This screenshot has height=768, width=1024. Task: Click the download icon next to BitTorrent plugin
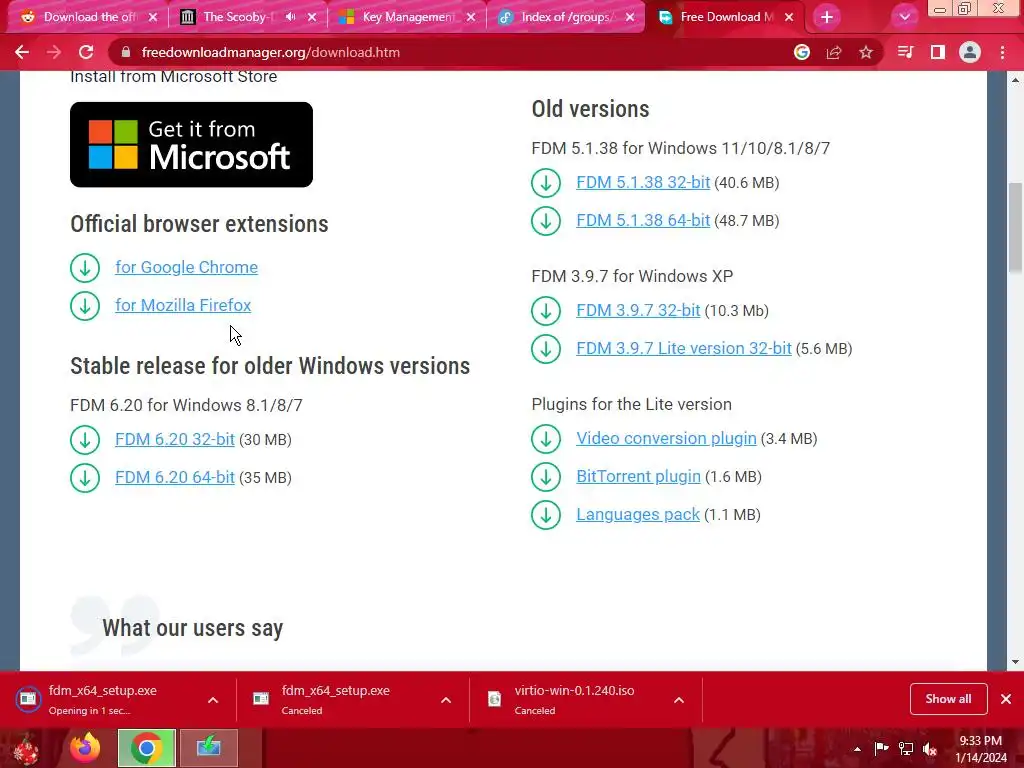(x=546, y=477)
